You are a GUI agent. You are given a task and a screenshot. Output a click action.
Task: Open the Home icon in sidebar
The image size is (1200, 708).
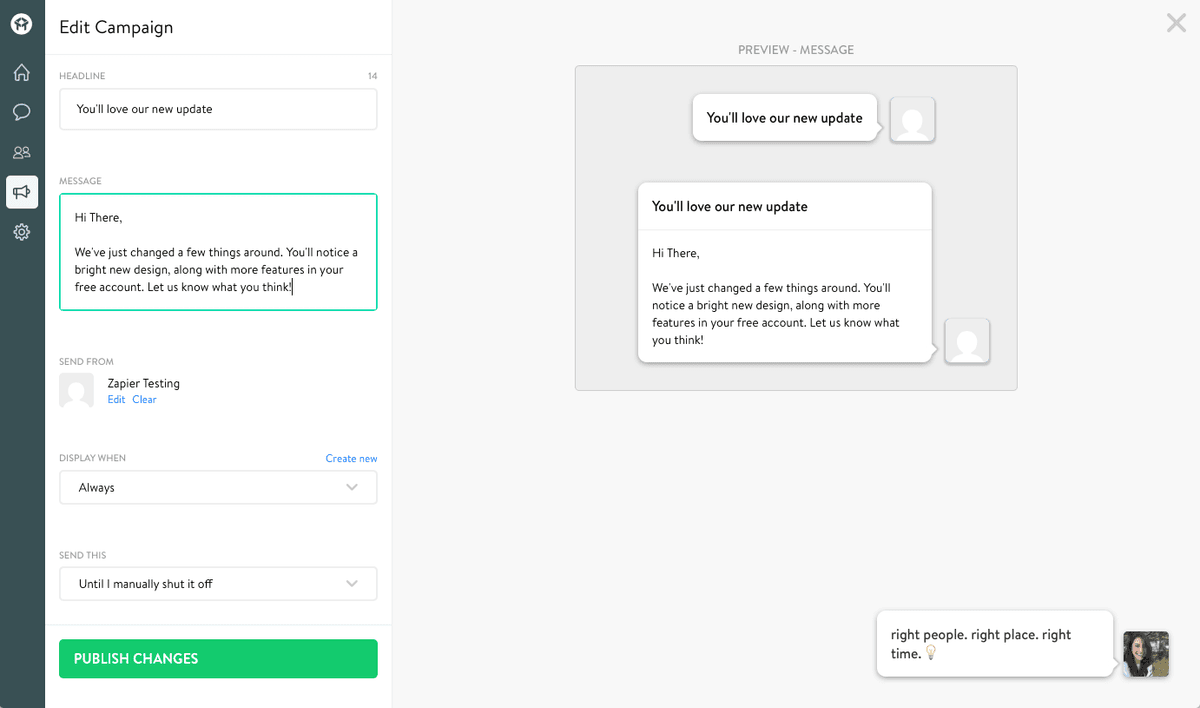[x=22, y=73]
